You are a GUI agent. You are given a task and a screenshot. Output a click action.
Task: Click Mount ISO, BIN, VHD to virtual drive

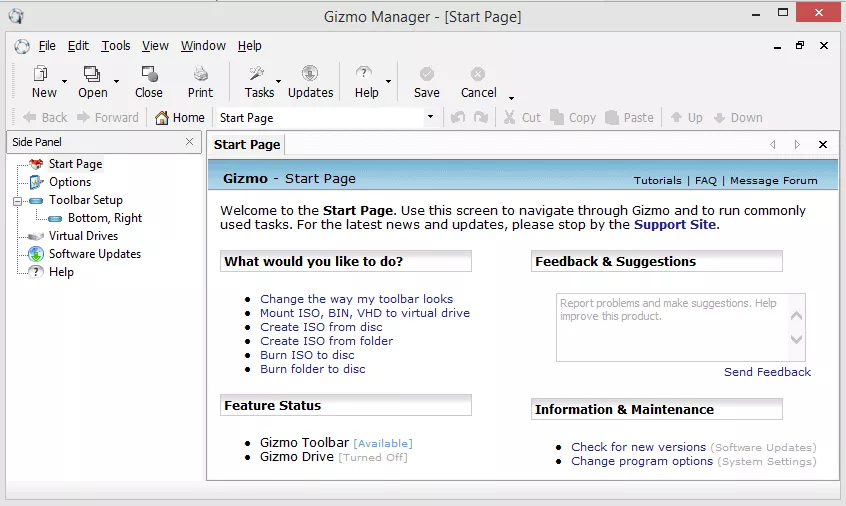point(365,313)
